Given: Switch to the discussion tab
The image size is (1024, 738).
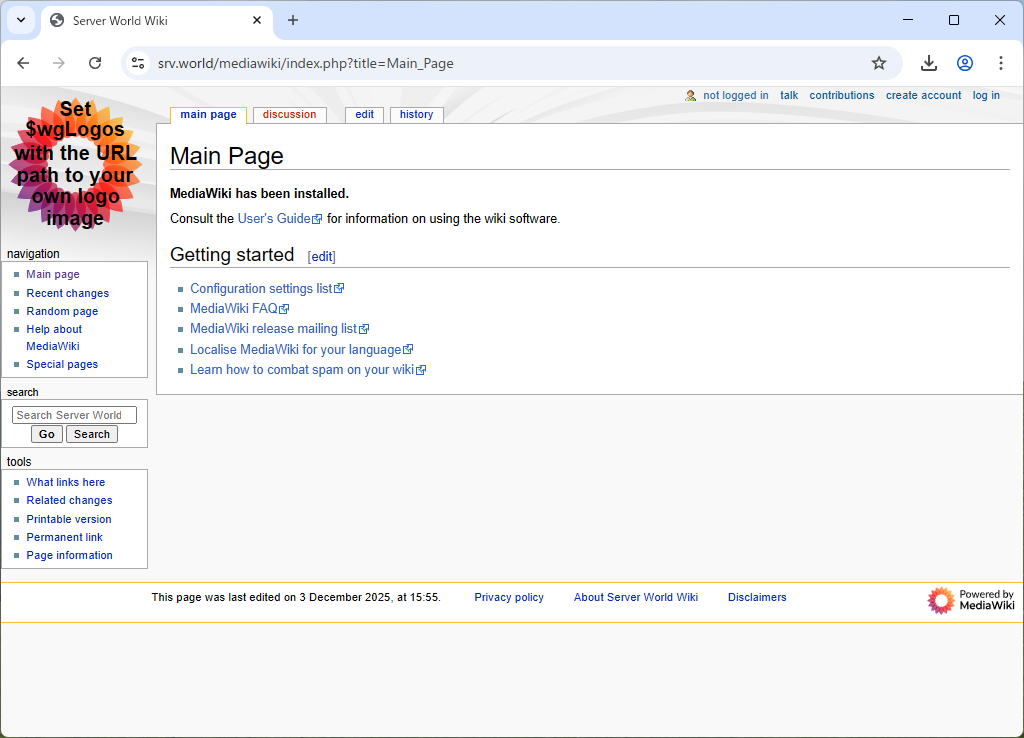Looking at the screenshot, I should pyautogui.click(x=289, y=115).
